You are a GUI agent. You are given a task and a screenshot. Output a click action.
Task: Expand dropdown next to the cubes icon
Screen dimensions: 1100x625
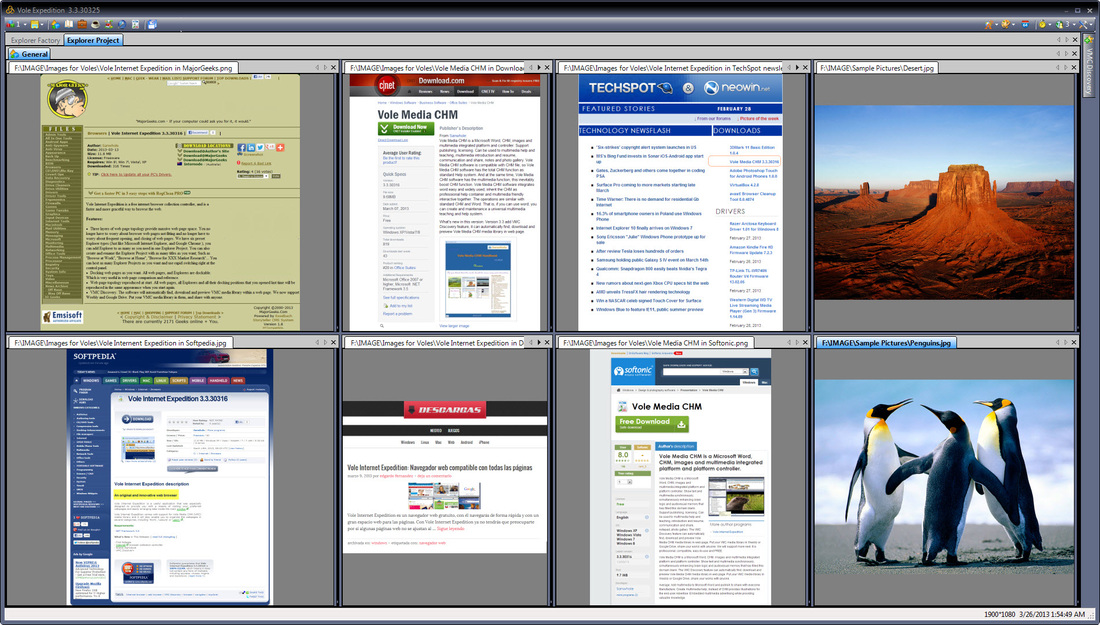(25, 25)
